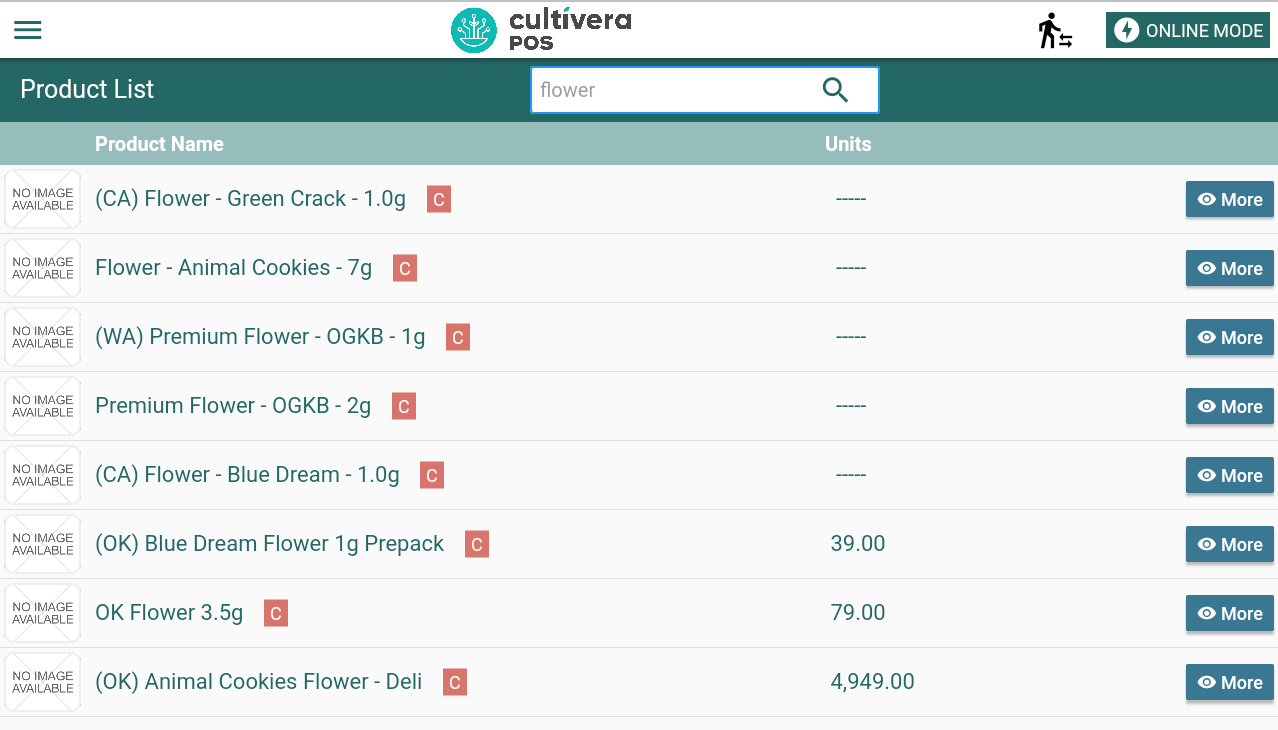The height and width of the screenshot is (730, 1278).
Task: Click thumbnail for Flower Animal Cookies 7g
Action: (43, 268)
